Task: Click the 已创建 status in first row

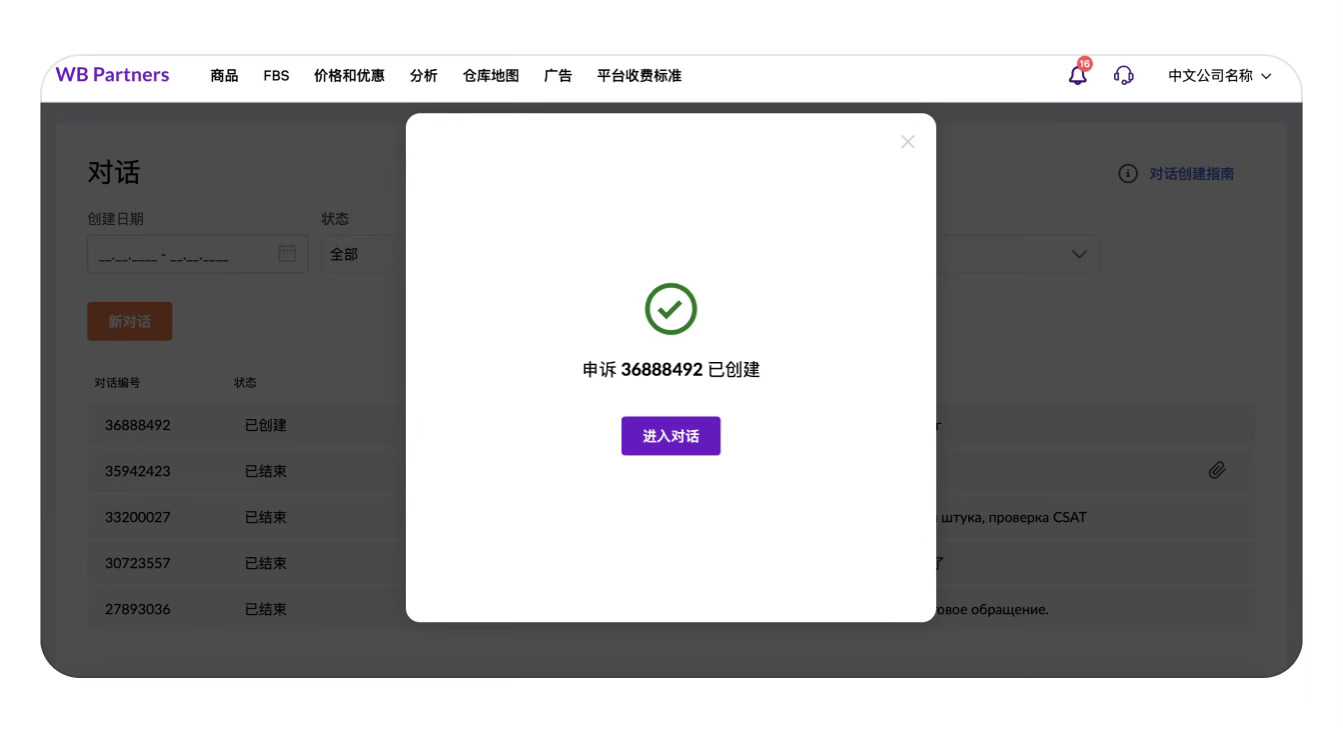Action: [266, 425]
